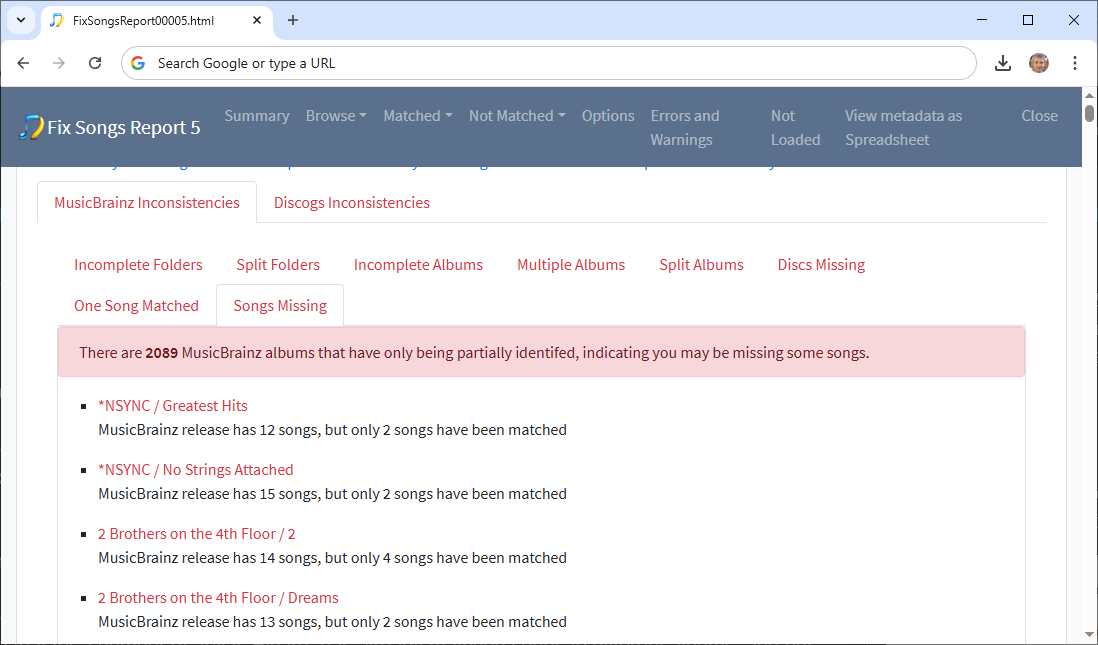This screenshot has height=645, width=1098.
Task: Open the tab search dropdown arrow
Action: pyautogui.click(x=20, y=20)
